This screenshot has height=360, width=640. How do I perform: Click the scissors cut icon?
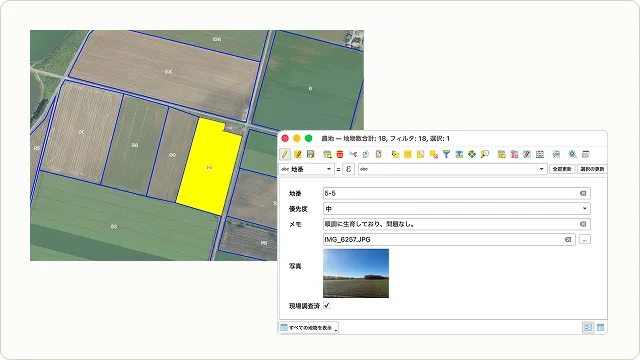point(353,154)
